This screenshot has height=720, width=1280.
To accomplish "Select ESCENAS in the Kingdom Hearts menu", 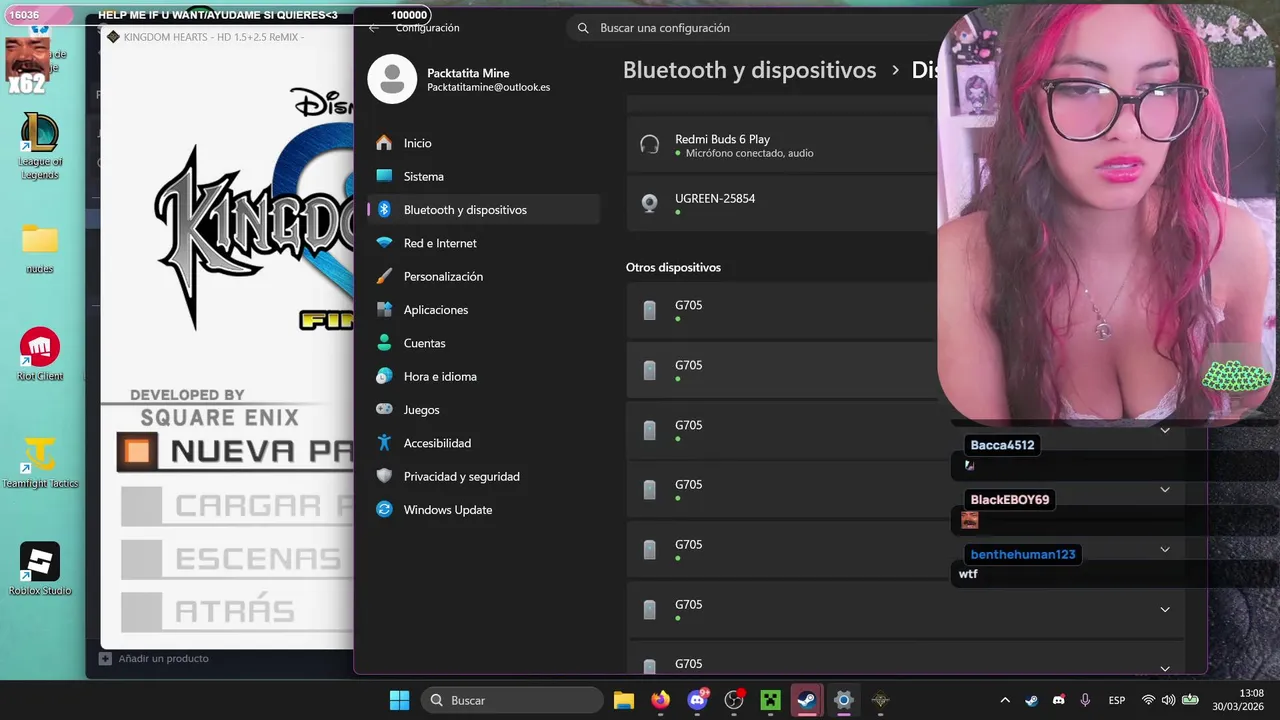I will click(238, 558).
